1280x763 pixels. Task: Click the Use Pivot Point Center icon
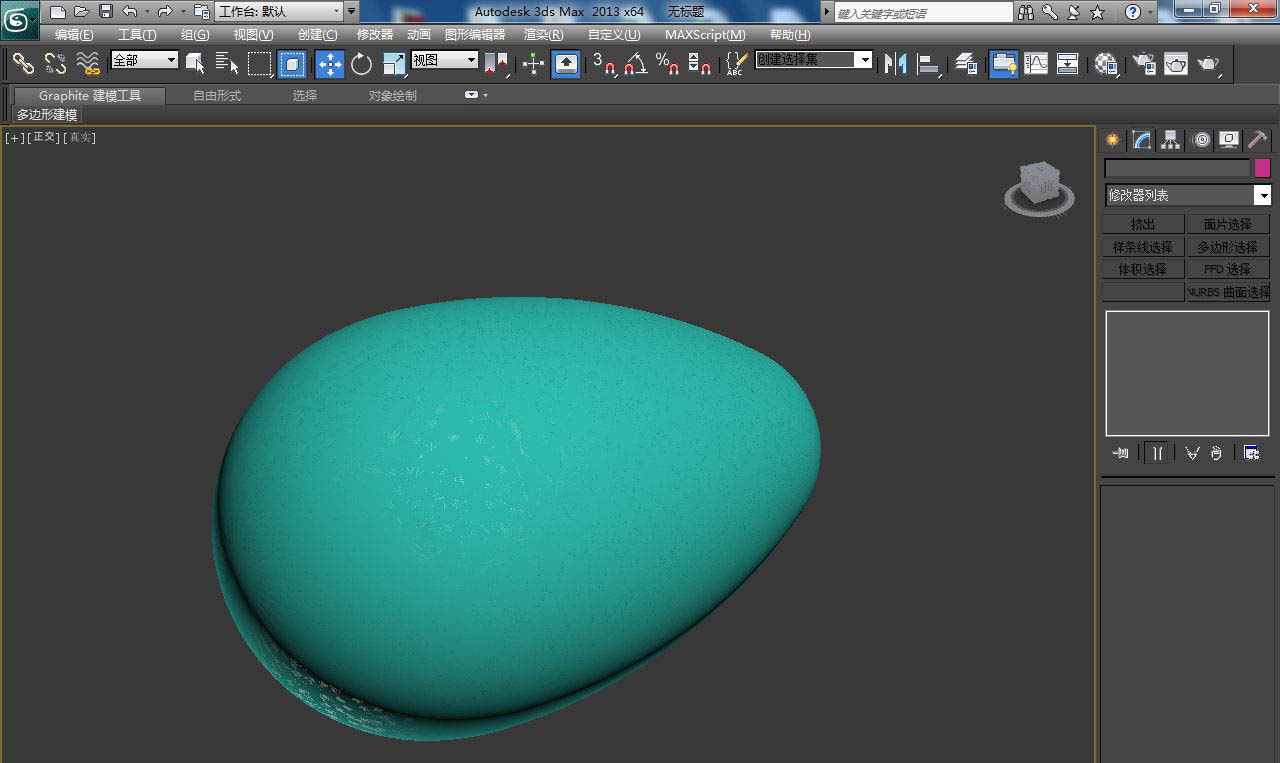(497, 64)
